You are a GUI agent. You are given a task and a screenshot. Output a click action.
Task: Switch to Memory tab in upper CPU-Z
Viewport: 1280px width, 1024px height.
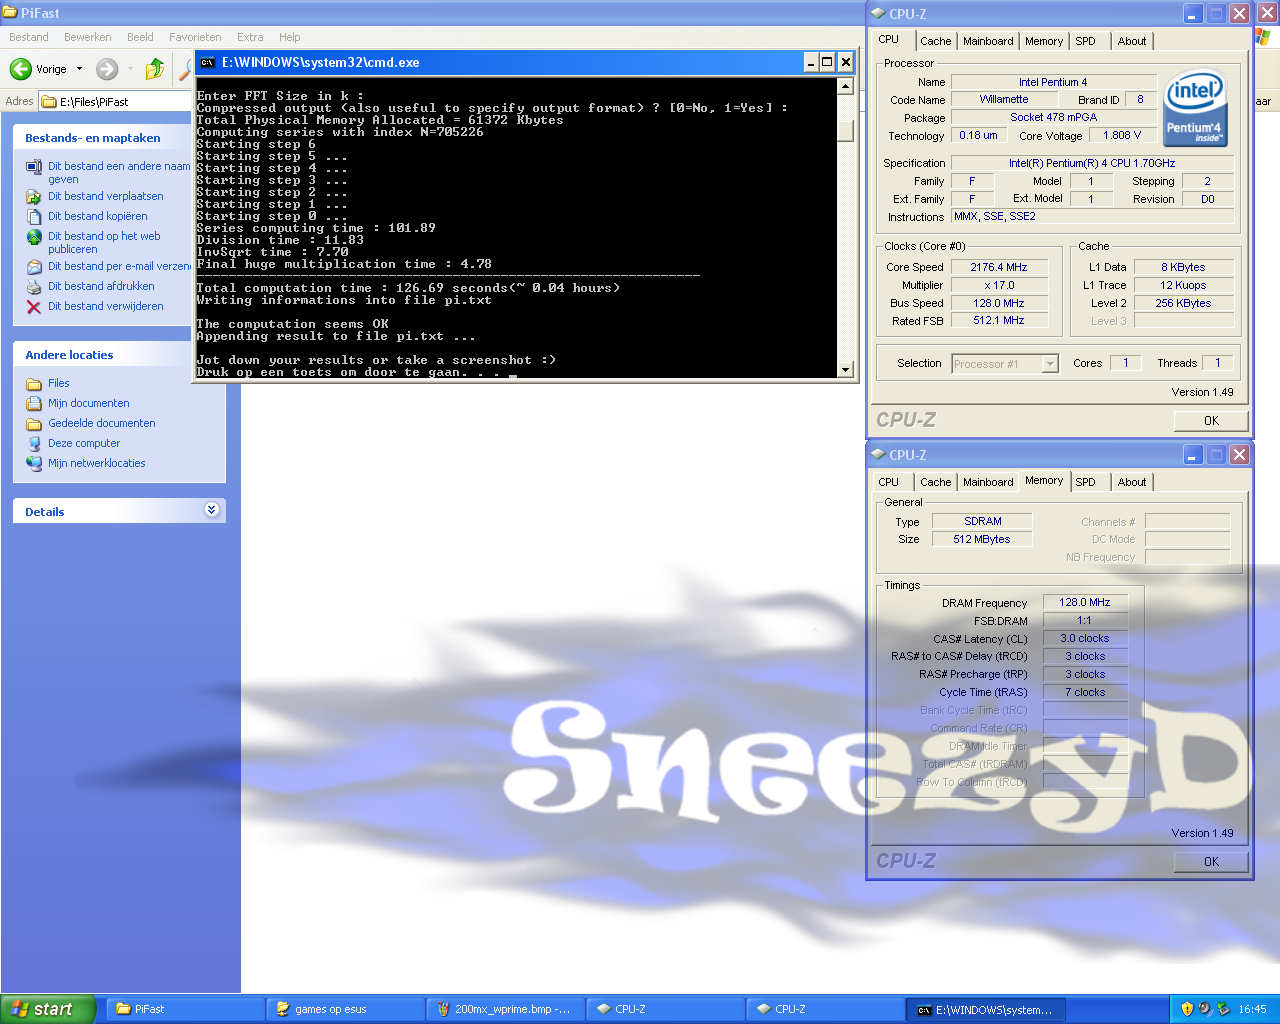coord(1044,41)
